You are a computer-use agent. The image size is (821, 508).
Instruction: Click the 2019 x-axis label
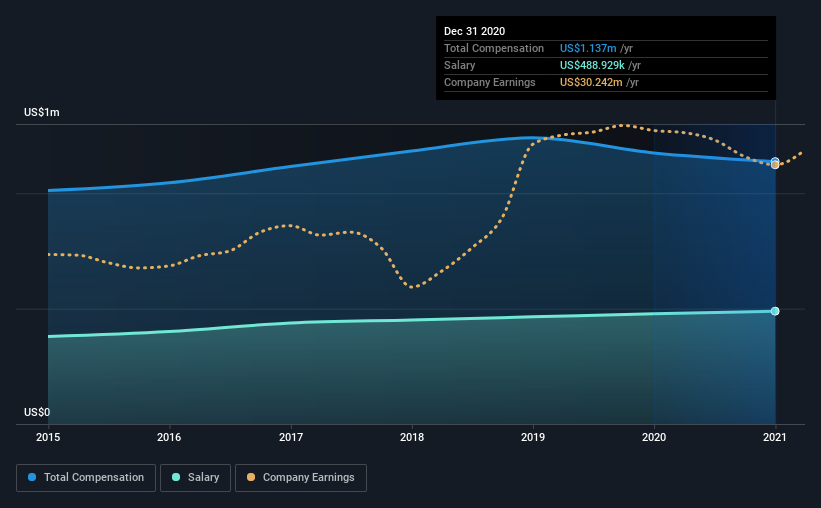(x=533, y=437)
